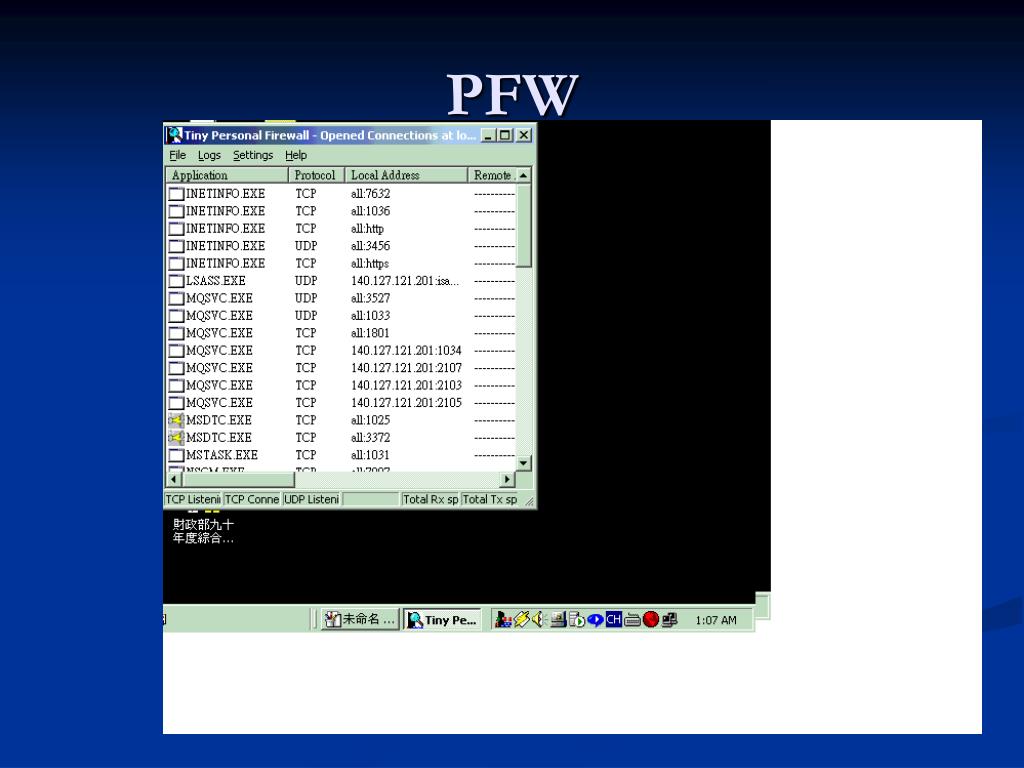Click the horizontal scrollbar thumb
This screenshot has width=1024, height=768.
pyautogui.click(x=238, y=479)
